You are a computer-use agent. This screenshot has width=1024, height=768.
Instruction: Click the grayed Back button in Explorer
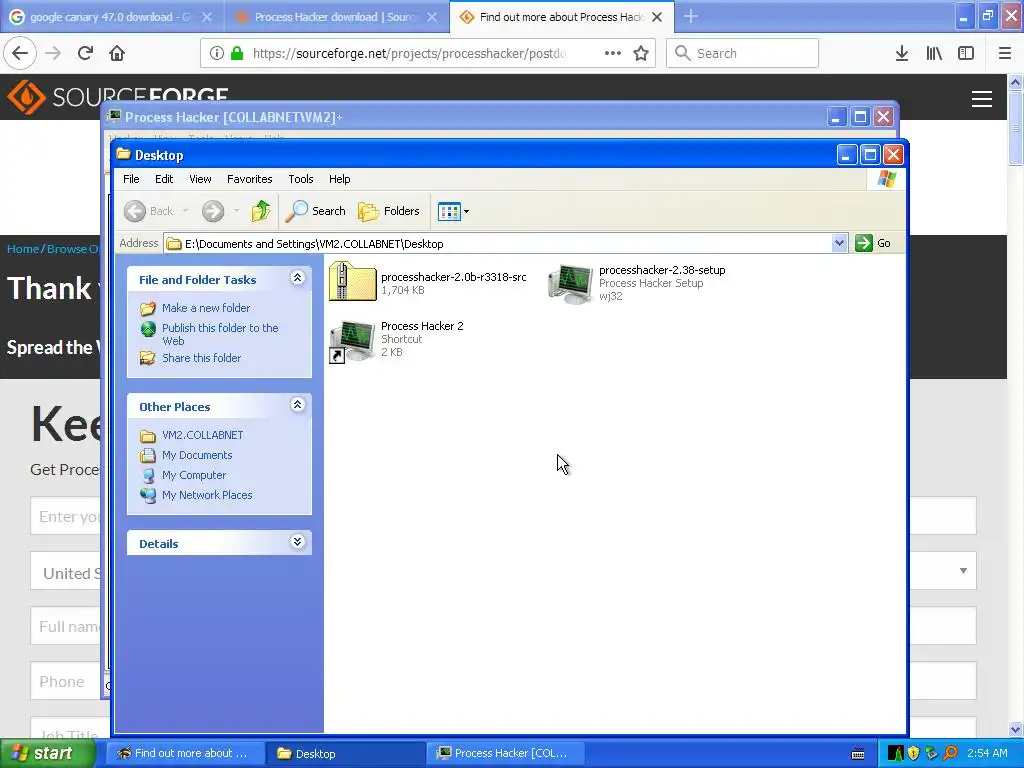[150, 211]
